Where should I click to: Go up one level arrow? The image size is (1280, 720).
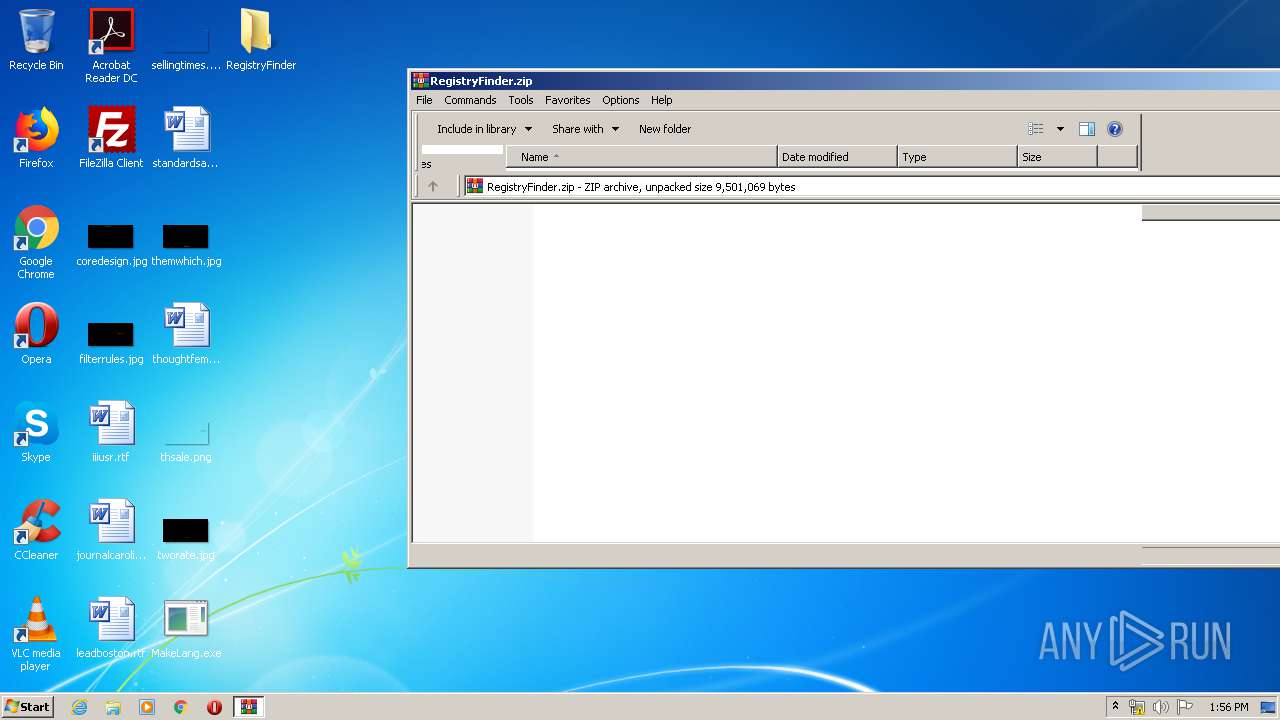pyautogui.click(x=433, y=186)
